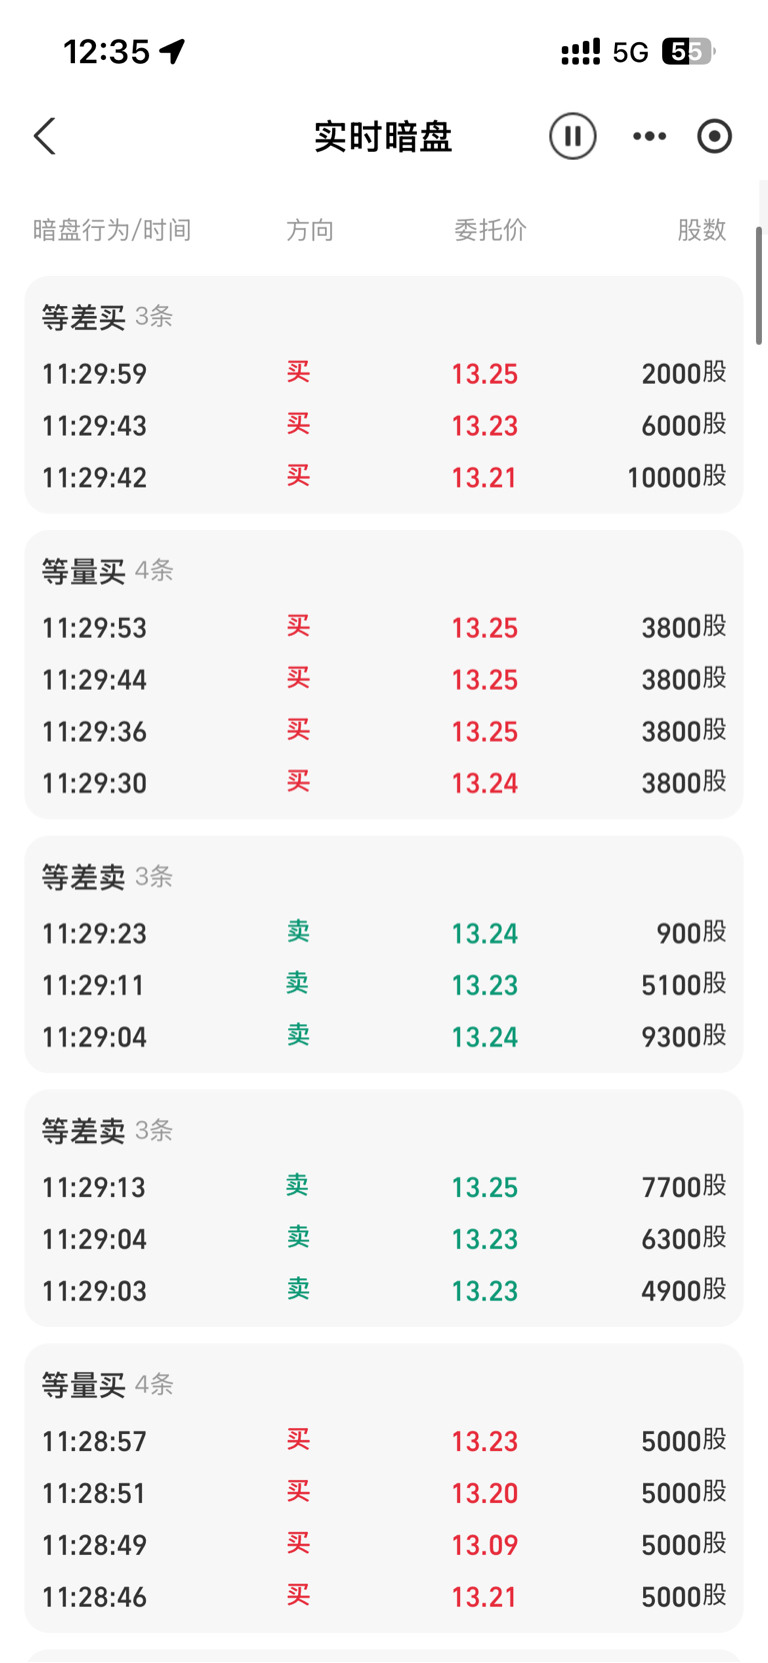Open the first 等差买 3条 group
This screenshot has height=1663, width=768.
click(x=107, y=317)
